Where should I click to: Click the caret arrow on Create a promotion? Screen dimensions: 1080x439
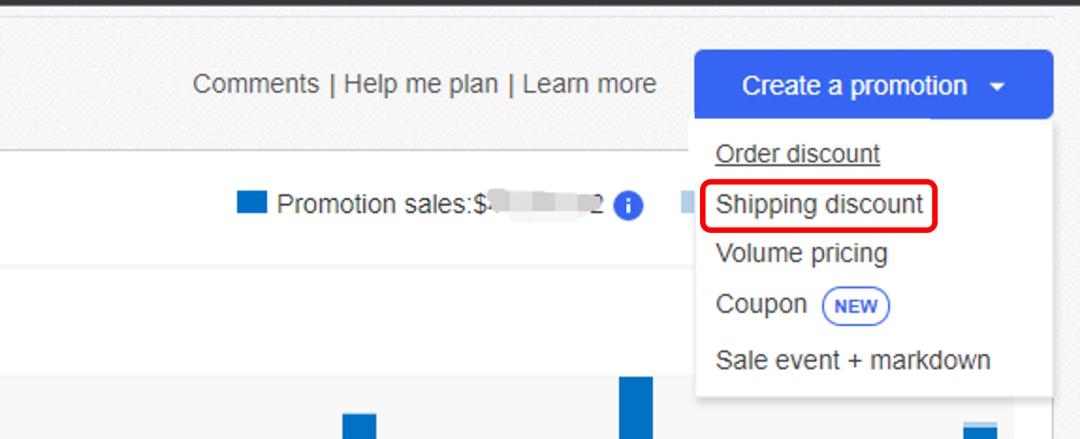pos(997,87)
